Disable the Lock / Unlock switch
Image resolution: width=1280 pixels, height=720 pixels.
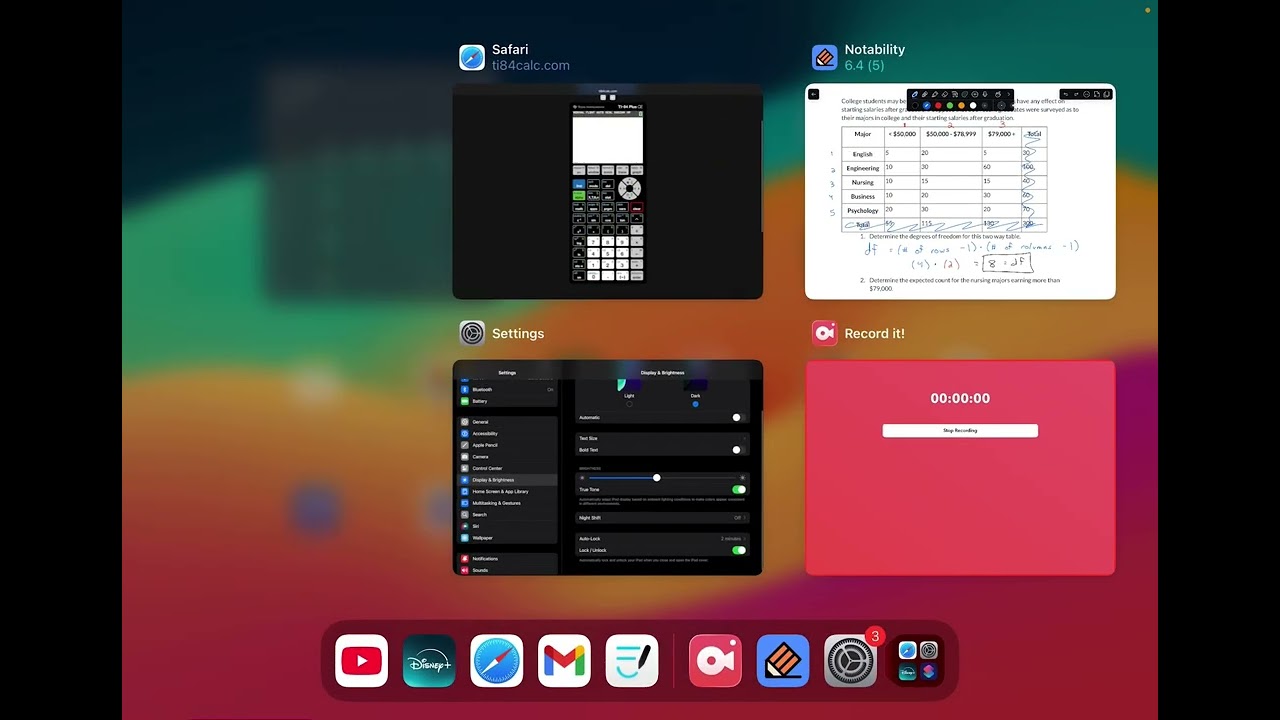pyautogui.click(x=738, y=550)
